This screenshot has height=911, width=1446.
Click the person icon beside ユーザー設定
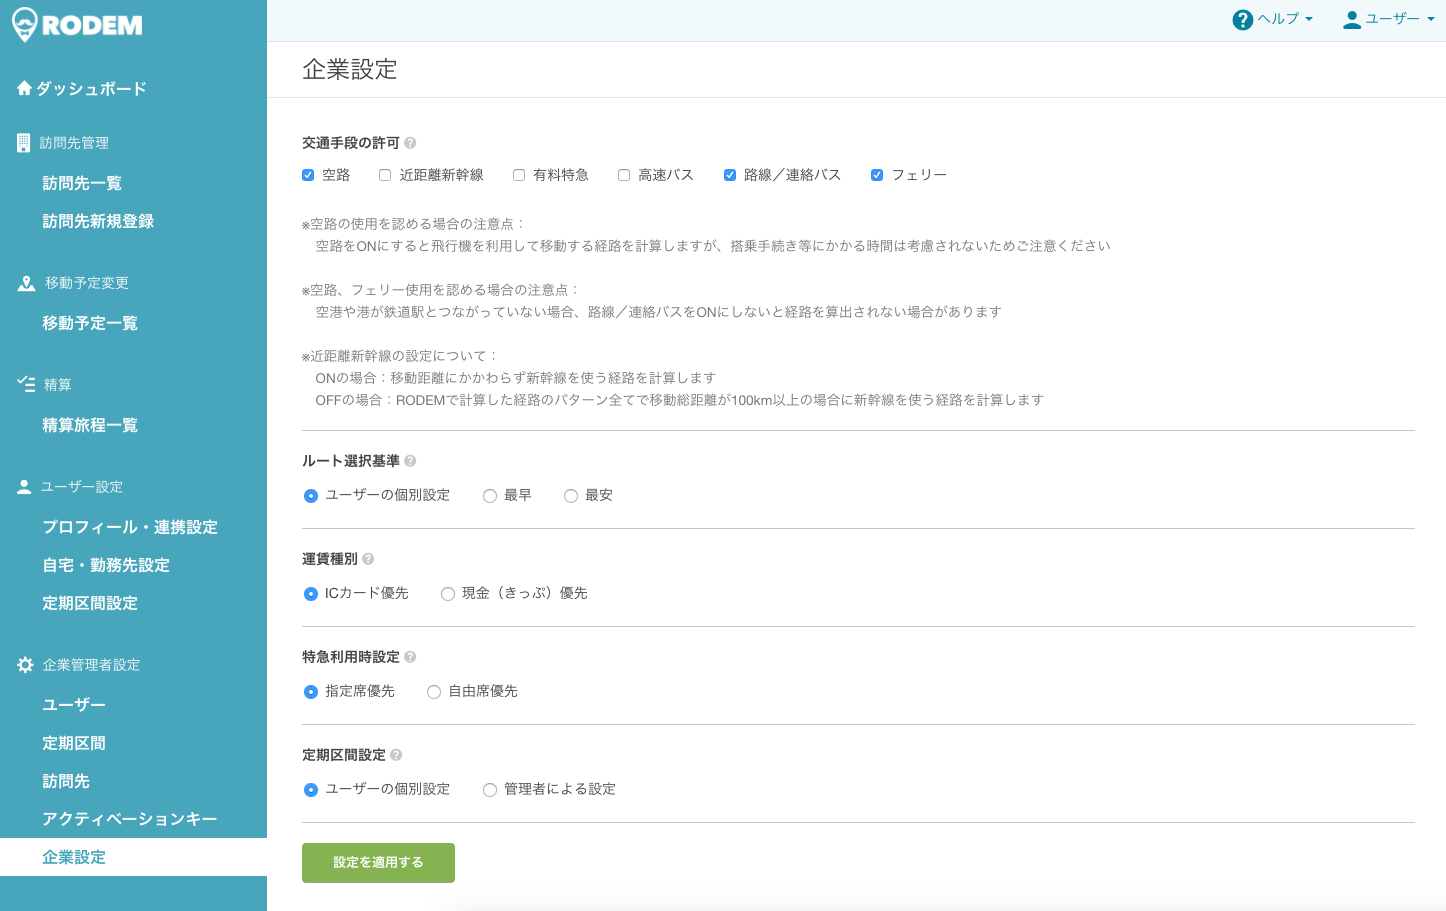[x=25, y=487]
